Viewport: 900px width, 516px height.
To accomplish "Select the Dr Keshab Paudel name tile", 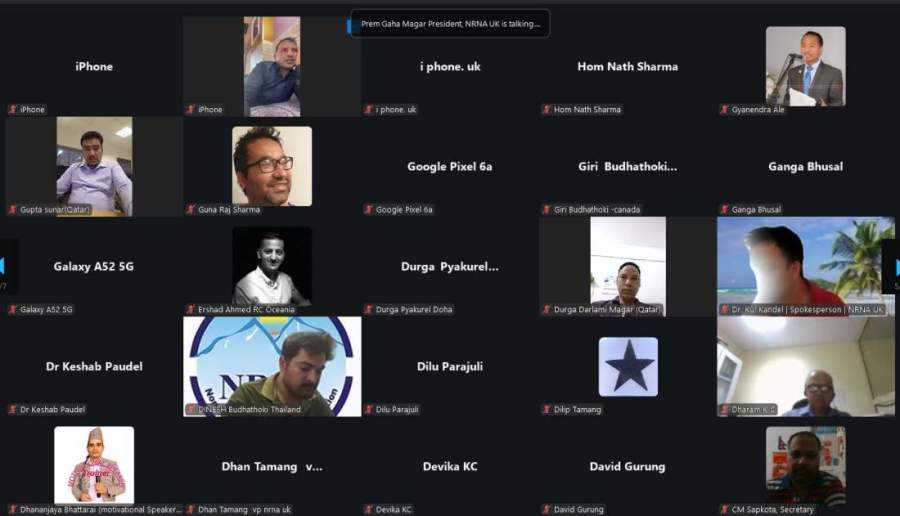I will [94, 366].
